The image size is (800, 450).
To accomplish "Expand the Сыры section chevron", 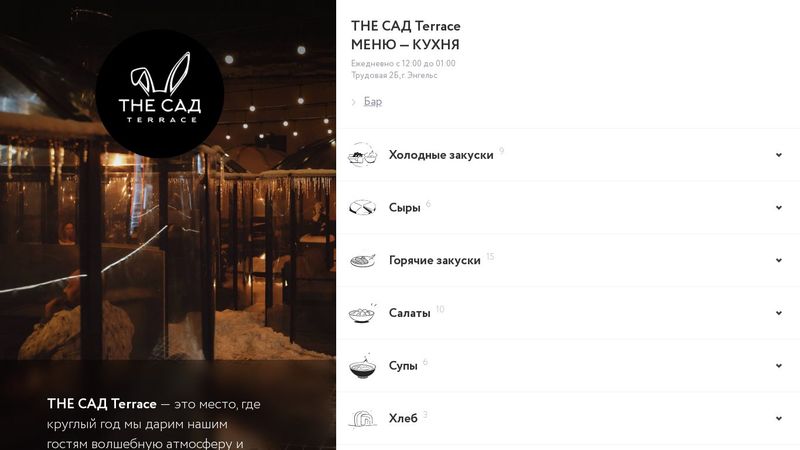I will (x=779, y=207).
